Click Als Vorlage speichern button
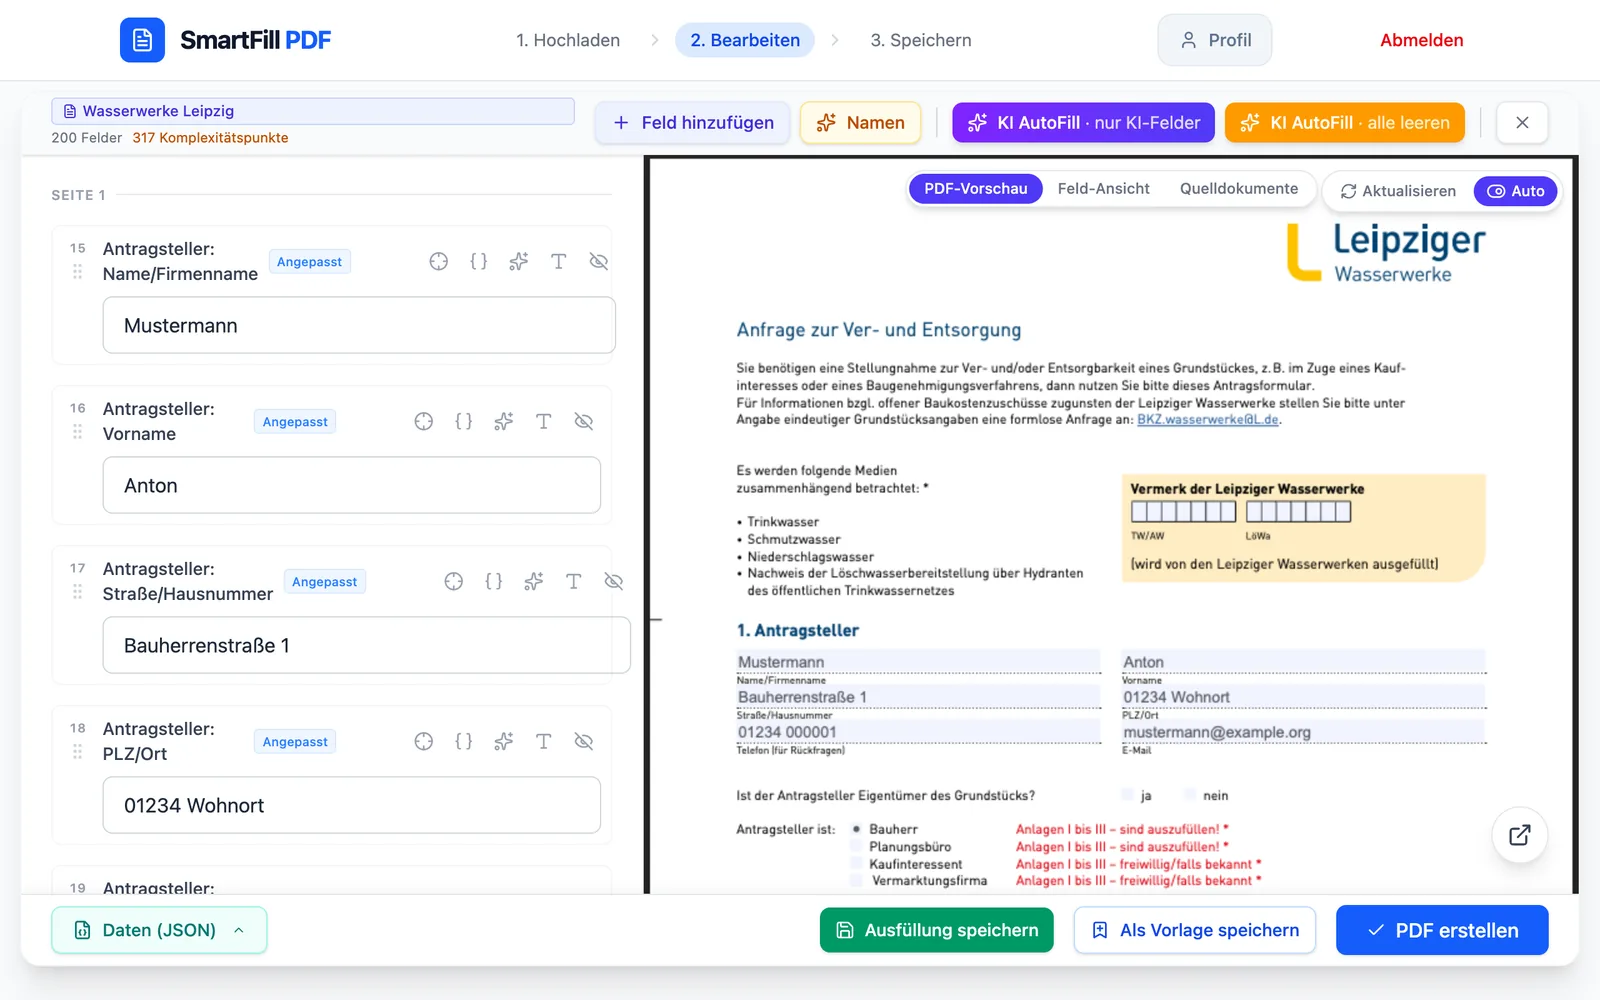This screenshot has height=1000, width=1600. (x=1195, y=930)
